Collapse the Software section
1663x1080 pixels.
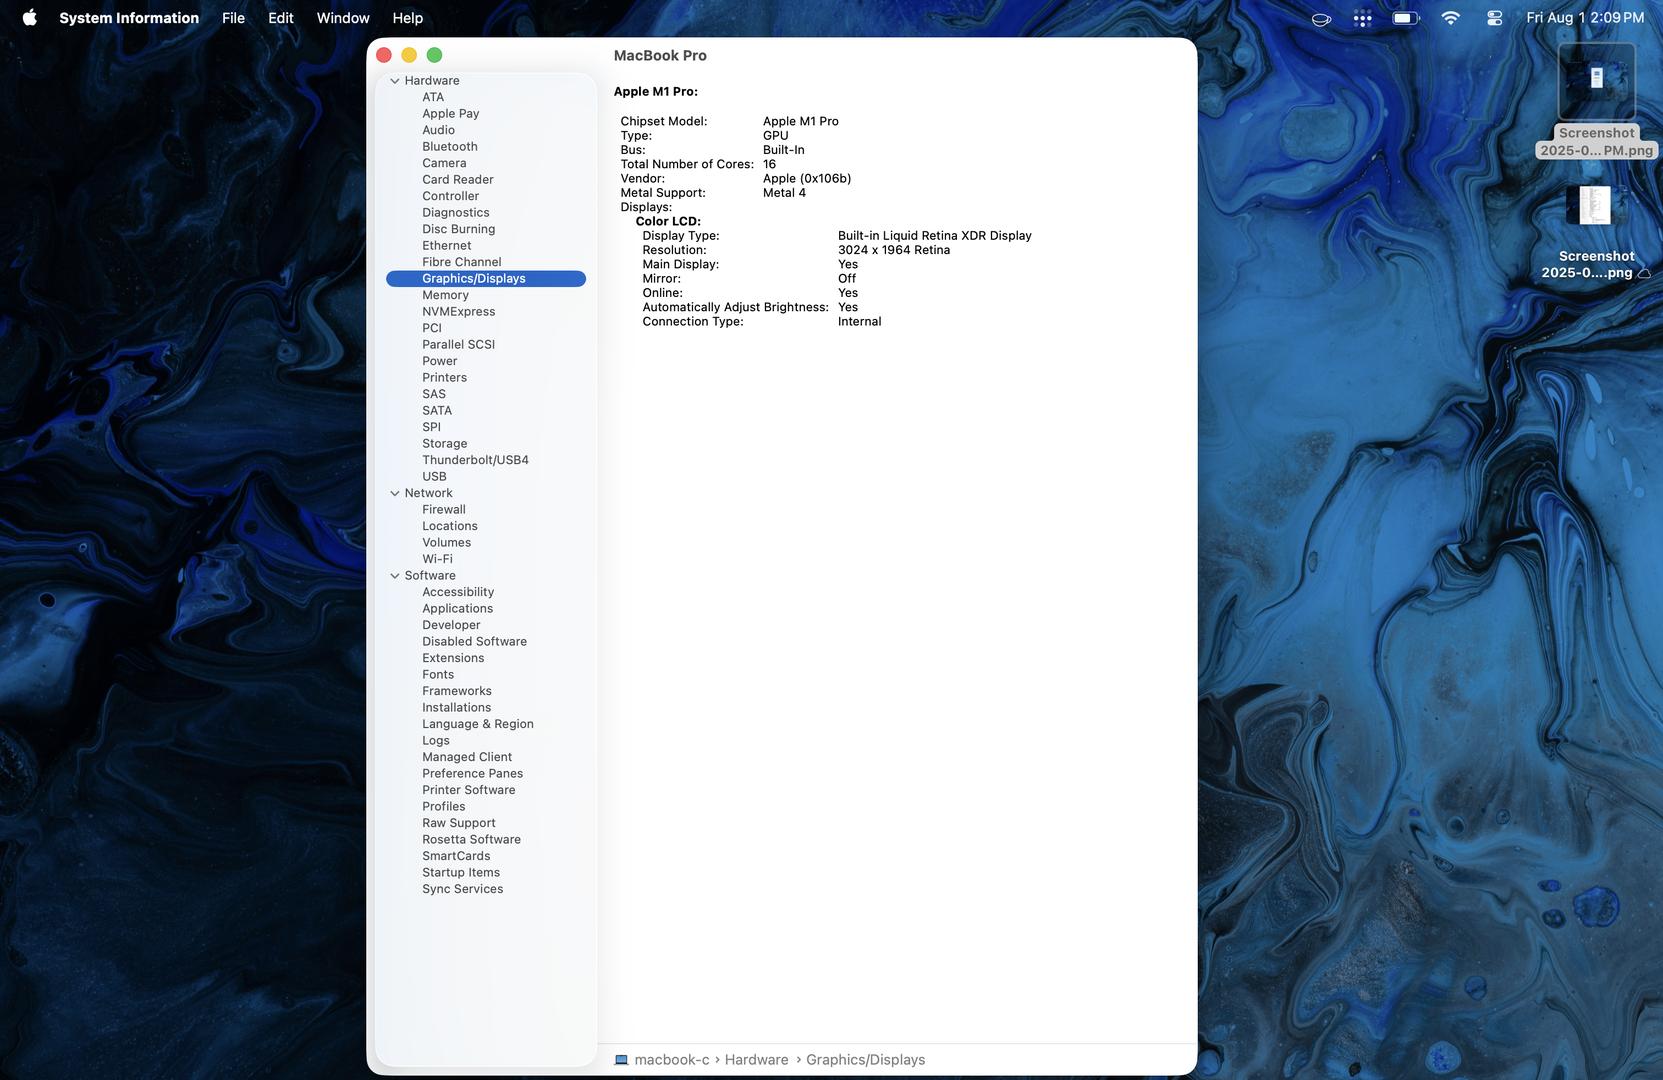click(x=395, y=576)
